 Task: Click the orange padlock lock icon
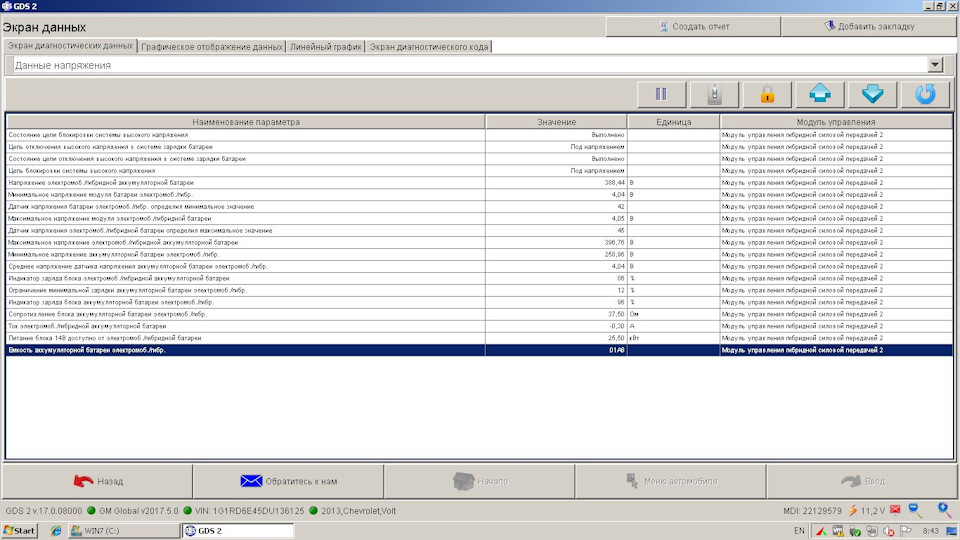click(x=767, y=94)
